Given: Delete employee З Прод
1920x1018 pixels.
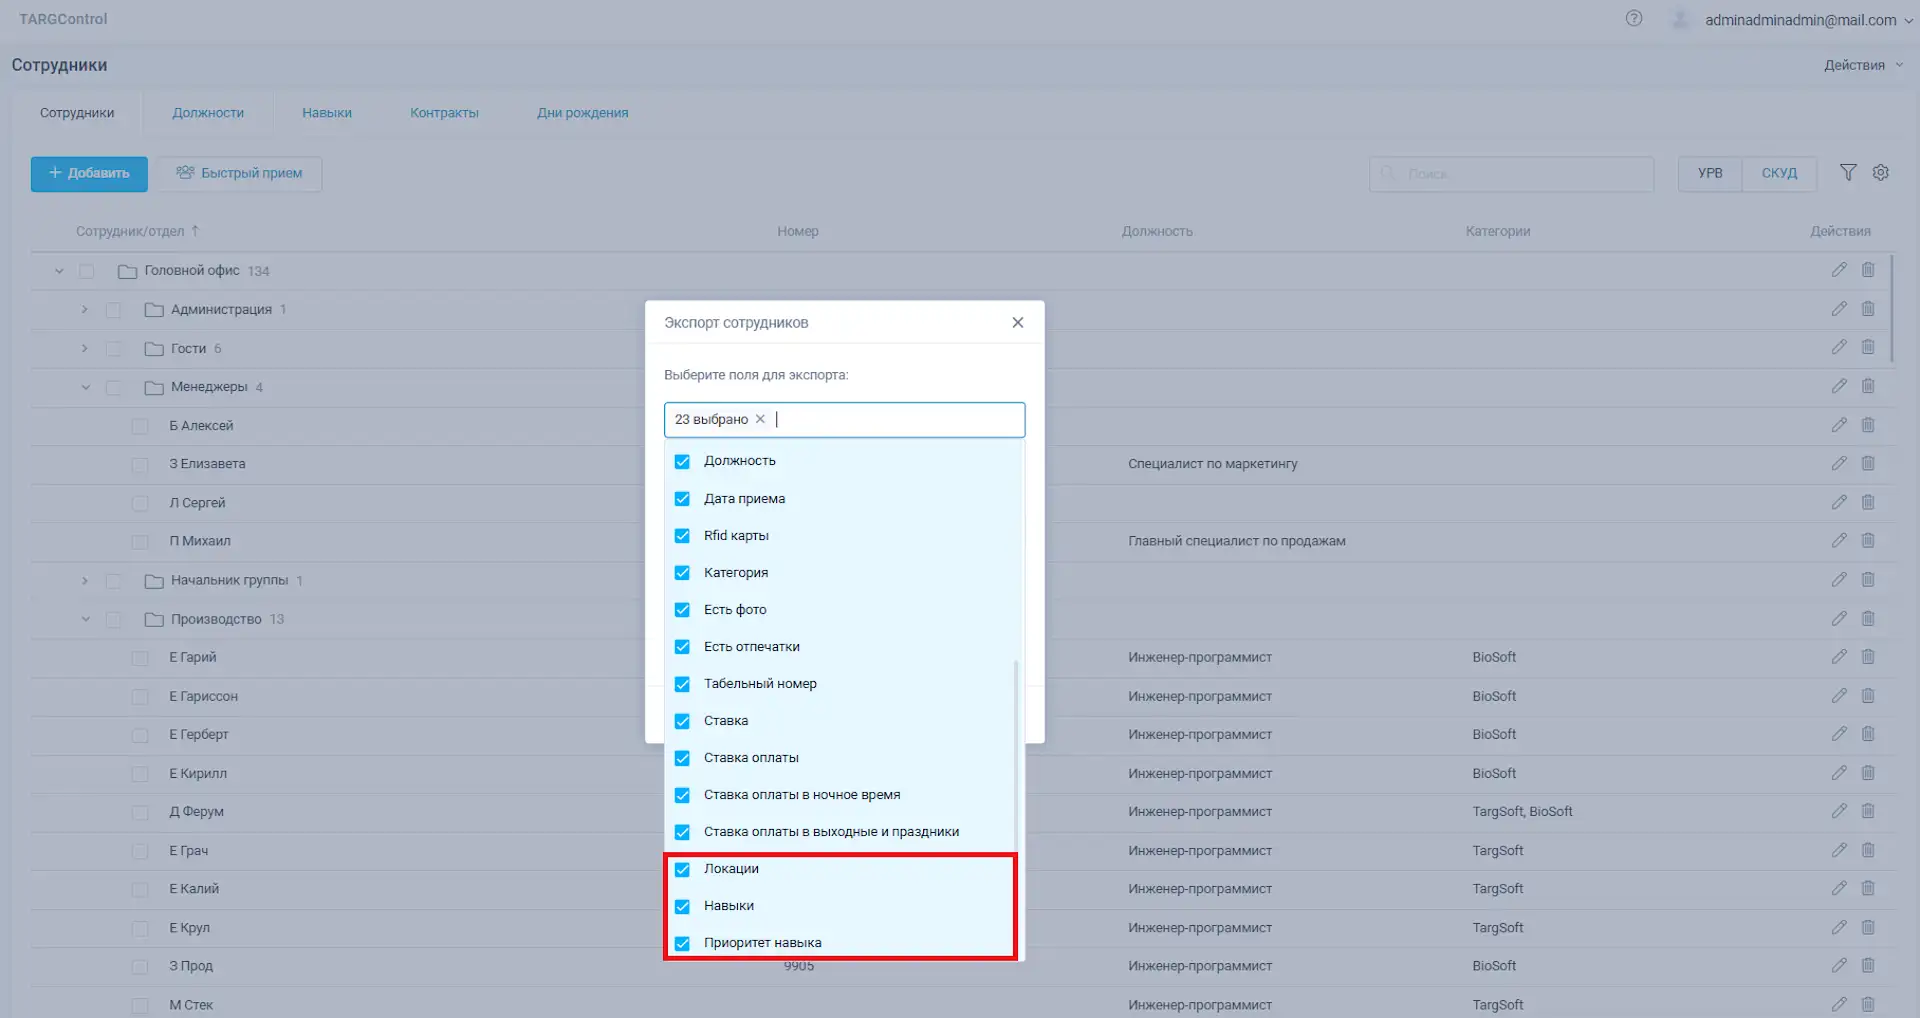Looking at the screenshot, I should pos(1868,965).
